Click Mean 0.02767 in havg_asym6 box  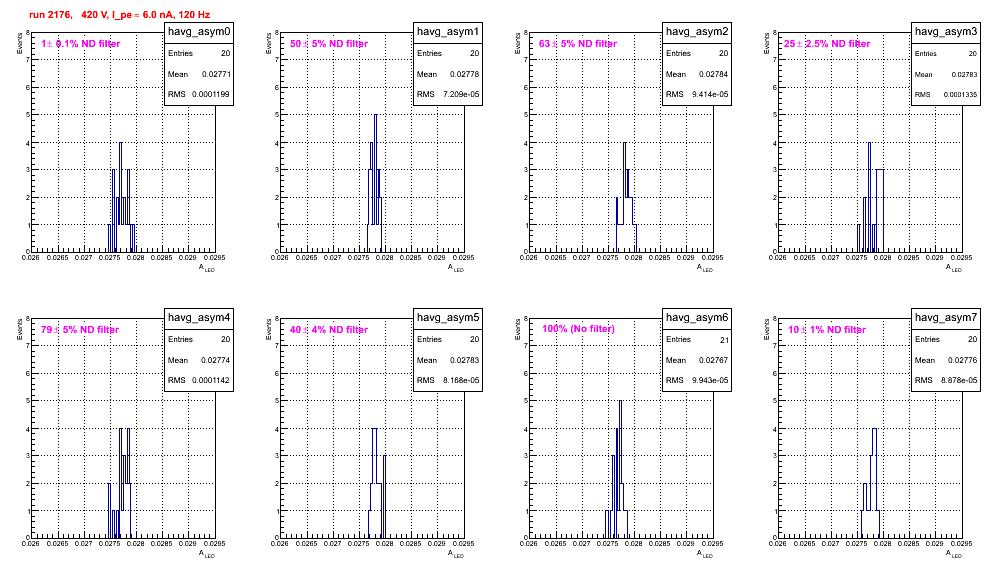click(697, 360)
